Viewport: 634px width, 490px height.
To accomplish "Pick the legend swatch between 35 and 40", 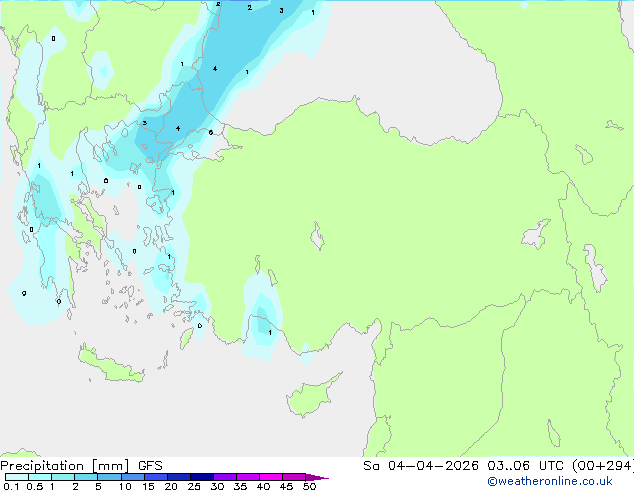I will pyautogui.click(x=248, y=477).
